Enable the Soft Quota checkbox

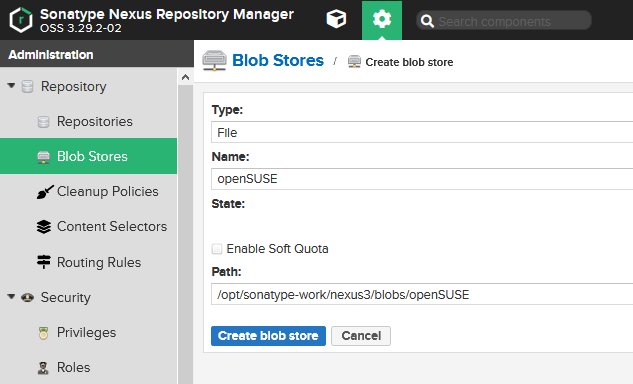pos(217,249)
